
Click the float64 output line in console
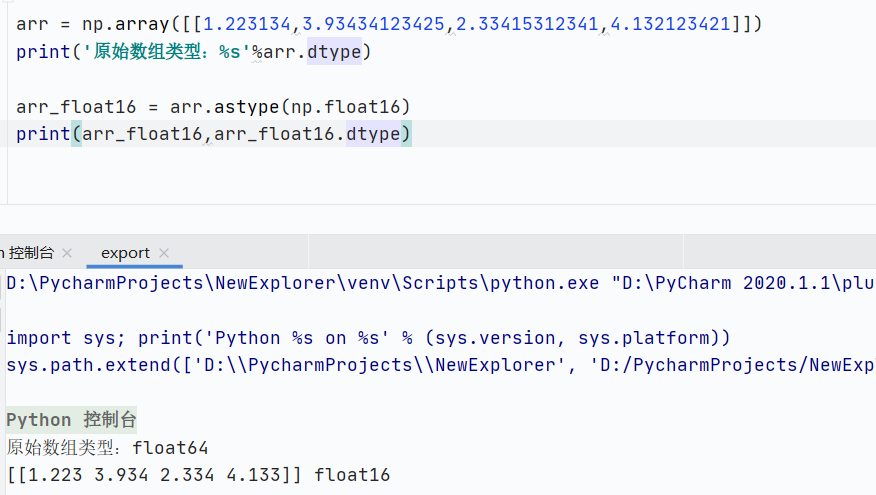(108, 447)
